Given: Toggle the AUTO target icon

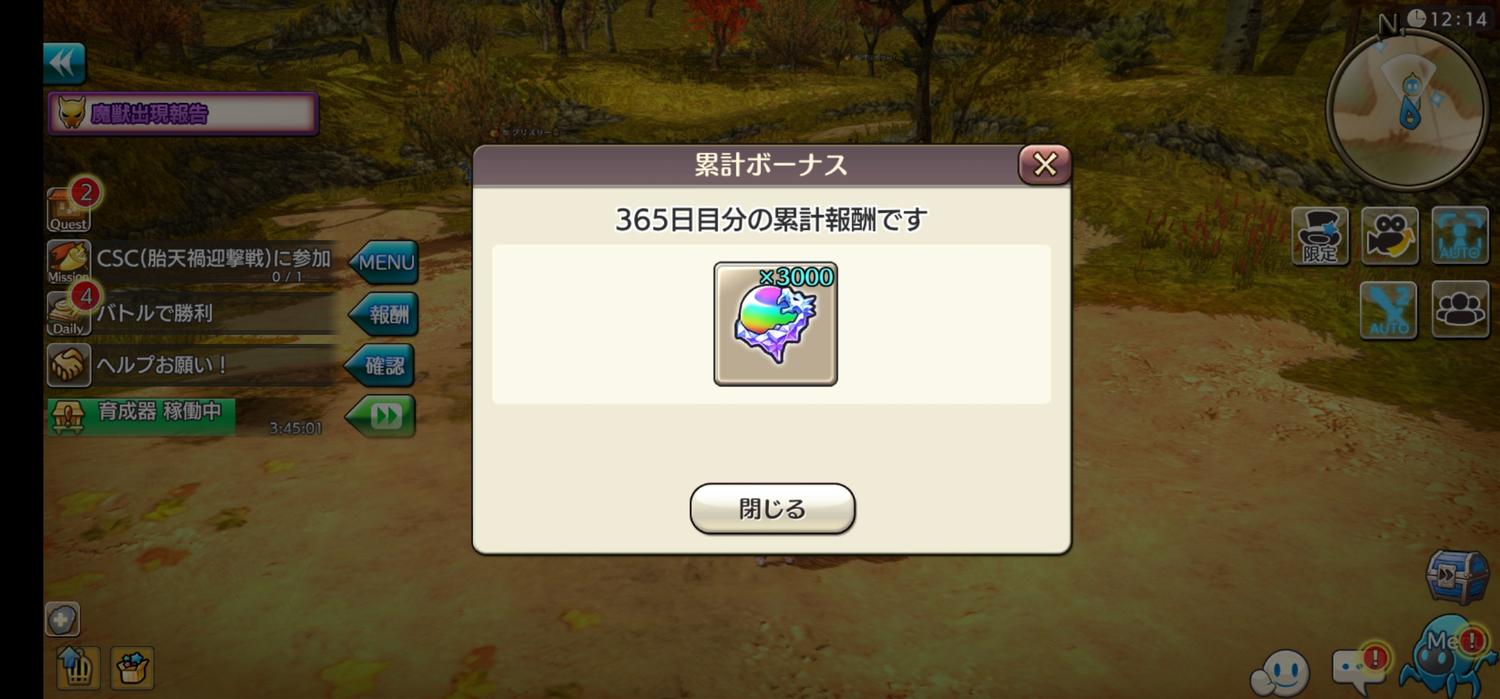Looking at the screenshot, I should [1460, 236].
